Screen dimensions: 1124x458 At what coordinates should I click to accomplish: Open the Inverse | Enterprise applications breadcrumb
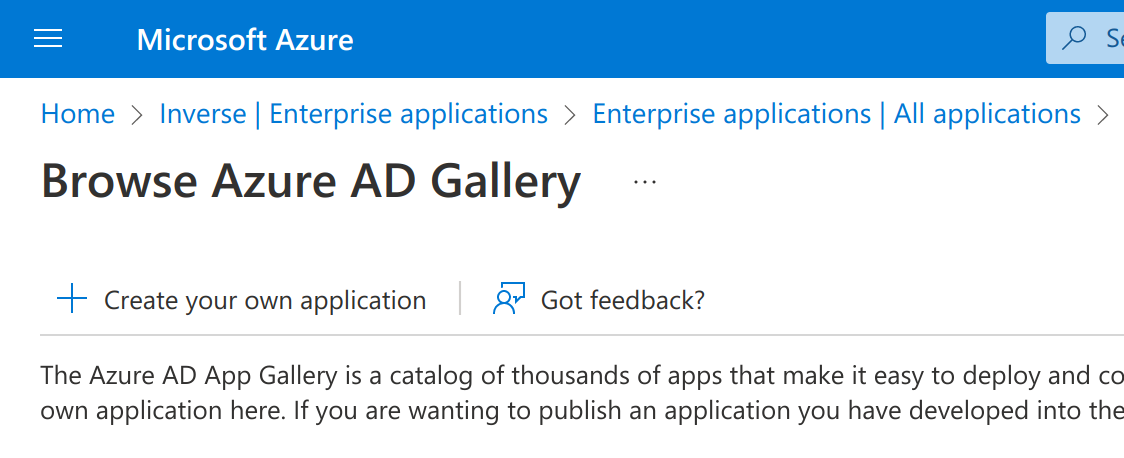click(353, 114)
